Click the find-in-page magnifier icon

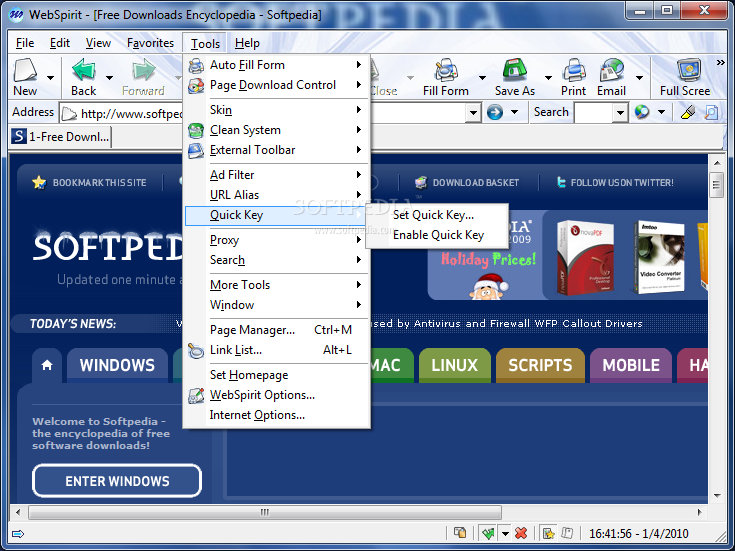click(x=711, y=112)
